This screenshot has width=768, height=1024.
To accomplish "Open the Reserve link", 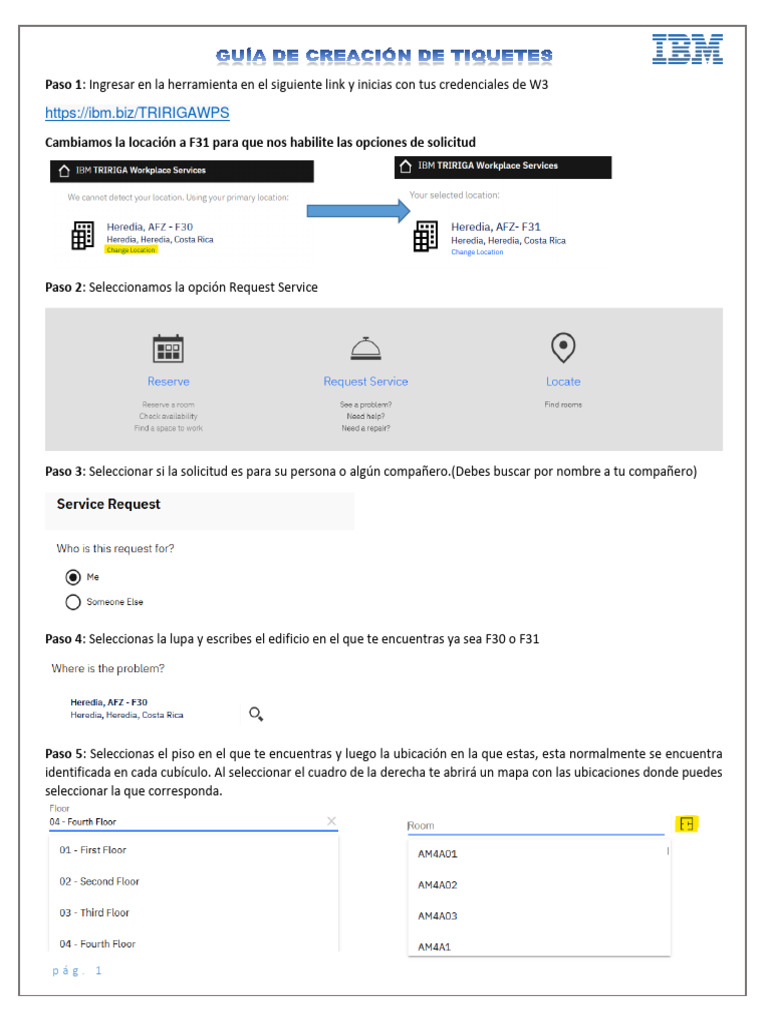I will (168, 381).
